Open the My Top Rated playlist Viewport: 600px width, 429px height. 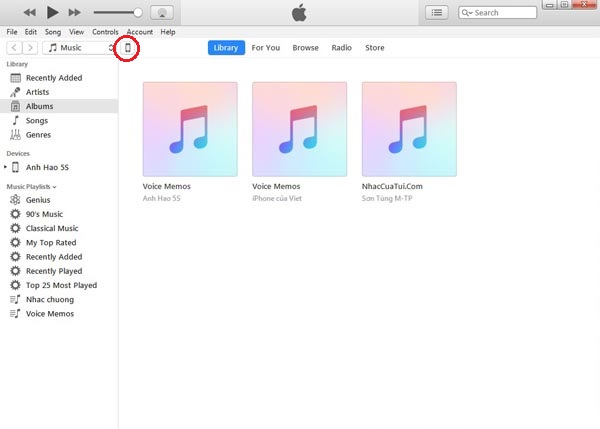click(59, 243)
